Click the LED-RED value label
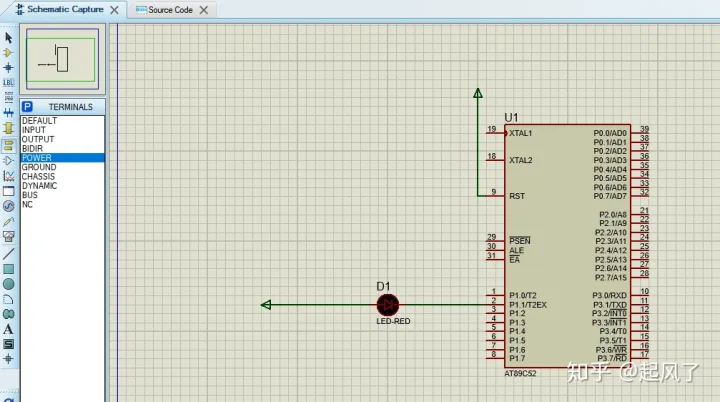This screenshot has height=402, width=720. coord(393,321)
